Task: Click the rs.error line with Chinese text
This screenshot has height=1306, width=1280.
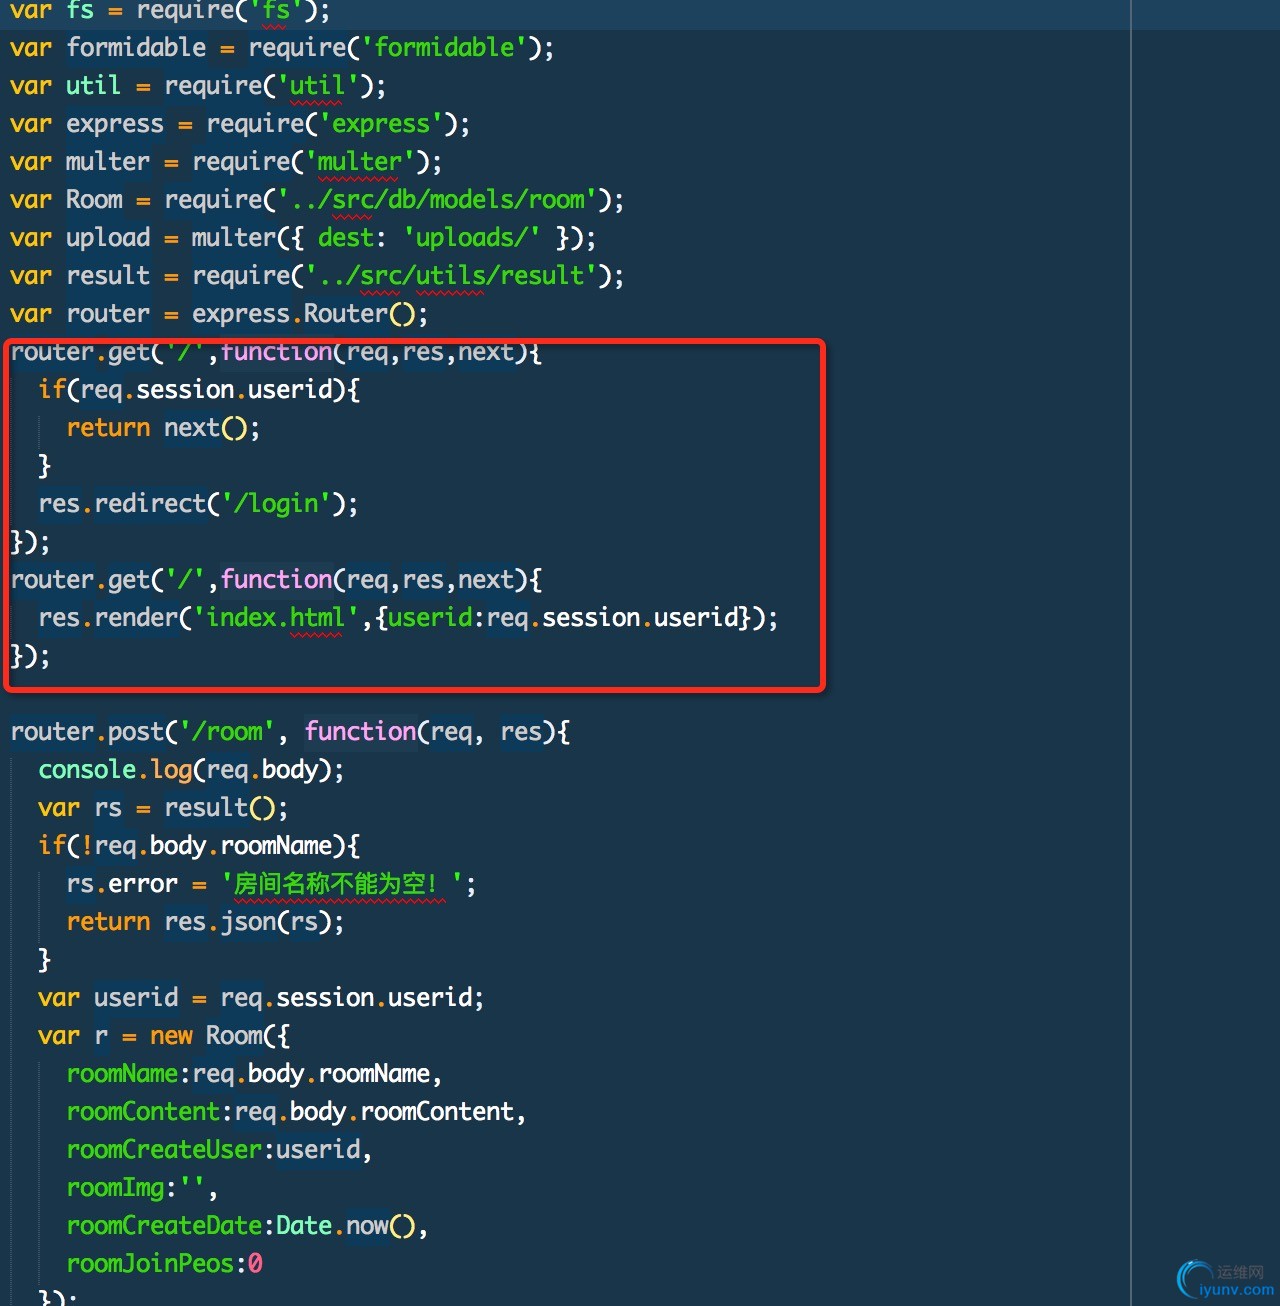Action: coord(271,884)
